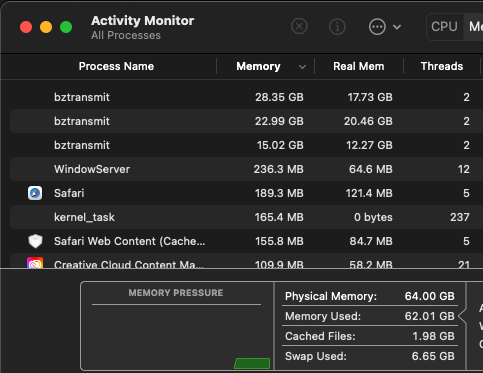Click the All Processes subtitle

click(126, 35)
